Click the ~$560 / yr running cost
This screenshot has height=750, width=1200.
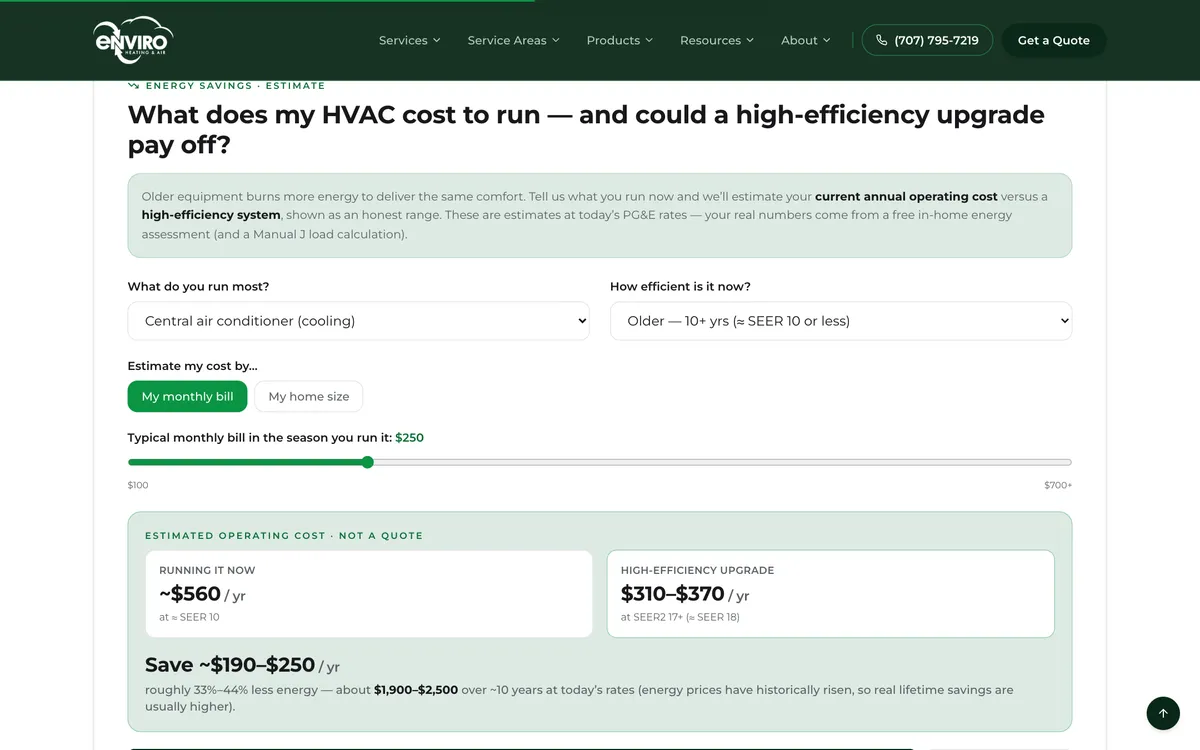click(202, 594)
